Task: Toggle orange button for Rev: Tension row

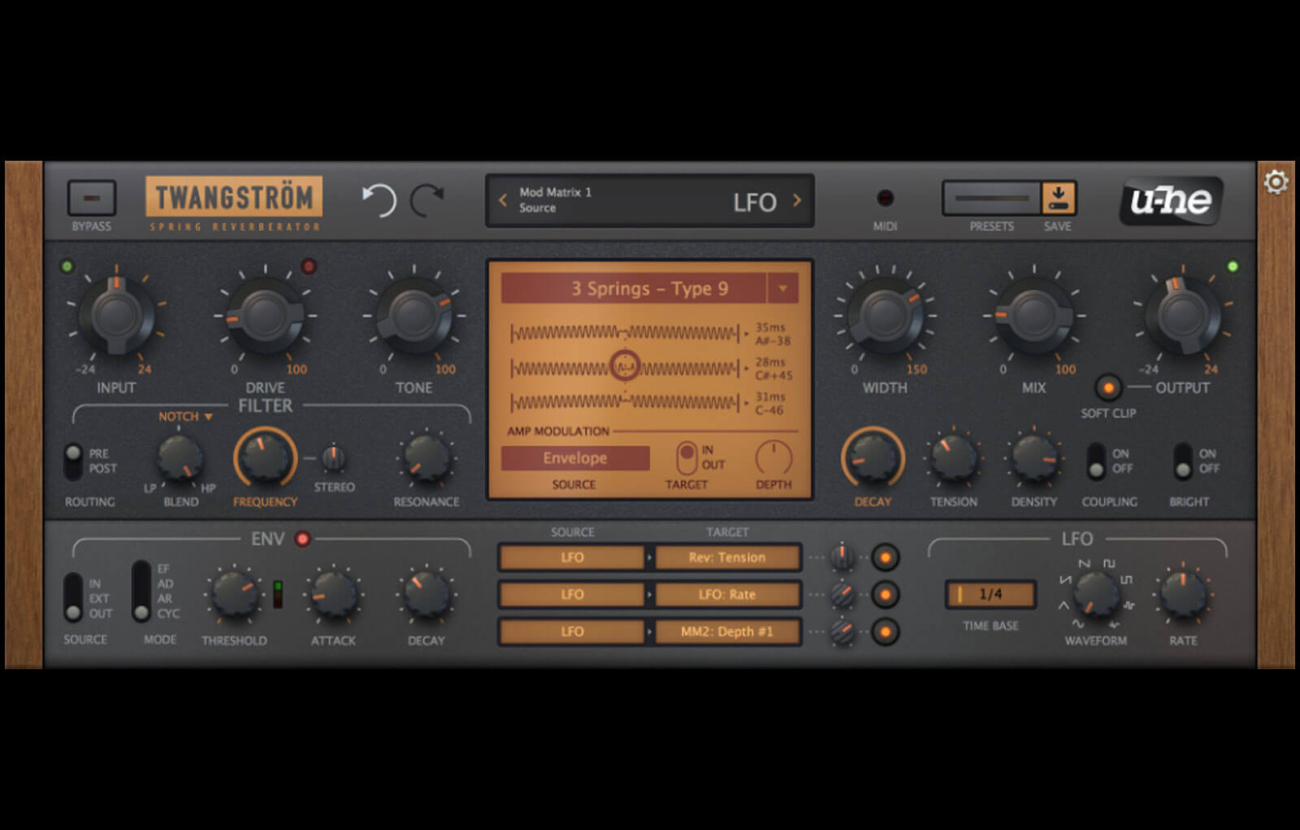Action: [x=885, y=557]
